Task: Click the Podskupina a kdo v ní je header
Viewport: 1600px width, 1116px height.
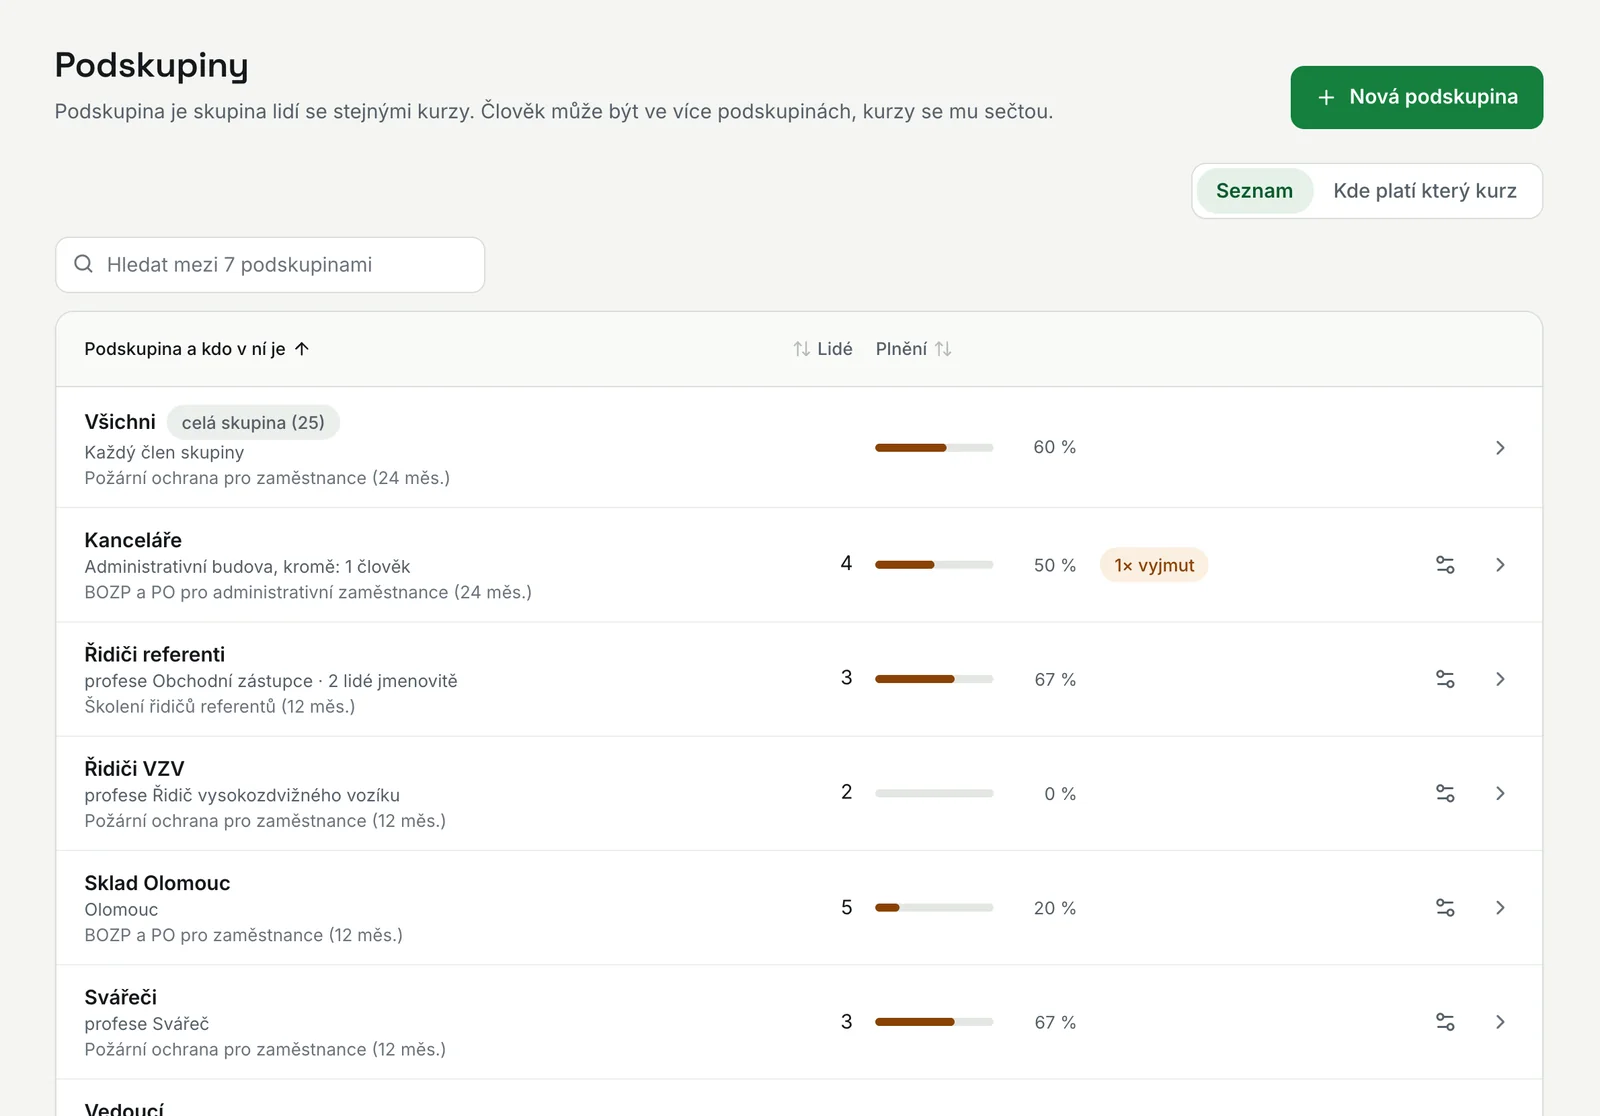Action: (185, 349)
